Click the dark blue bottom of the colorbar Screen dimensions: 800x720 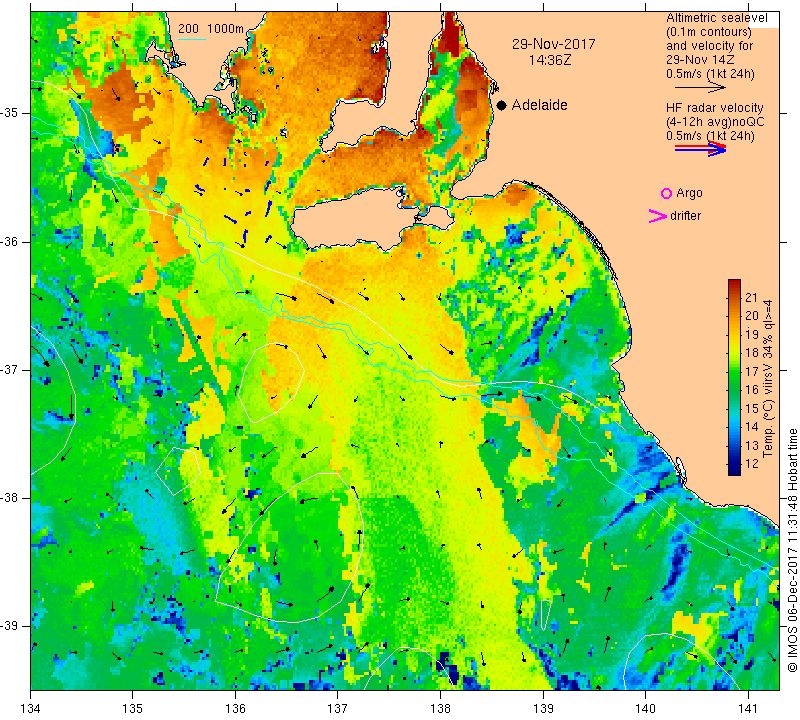tap(734, 470)
